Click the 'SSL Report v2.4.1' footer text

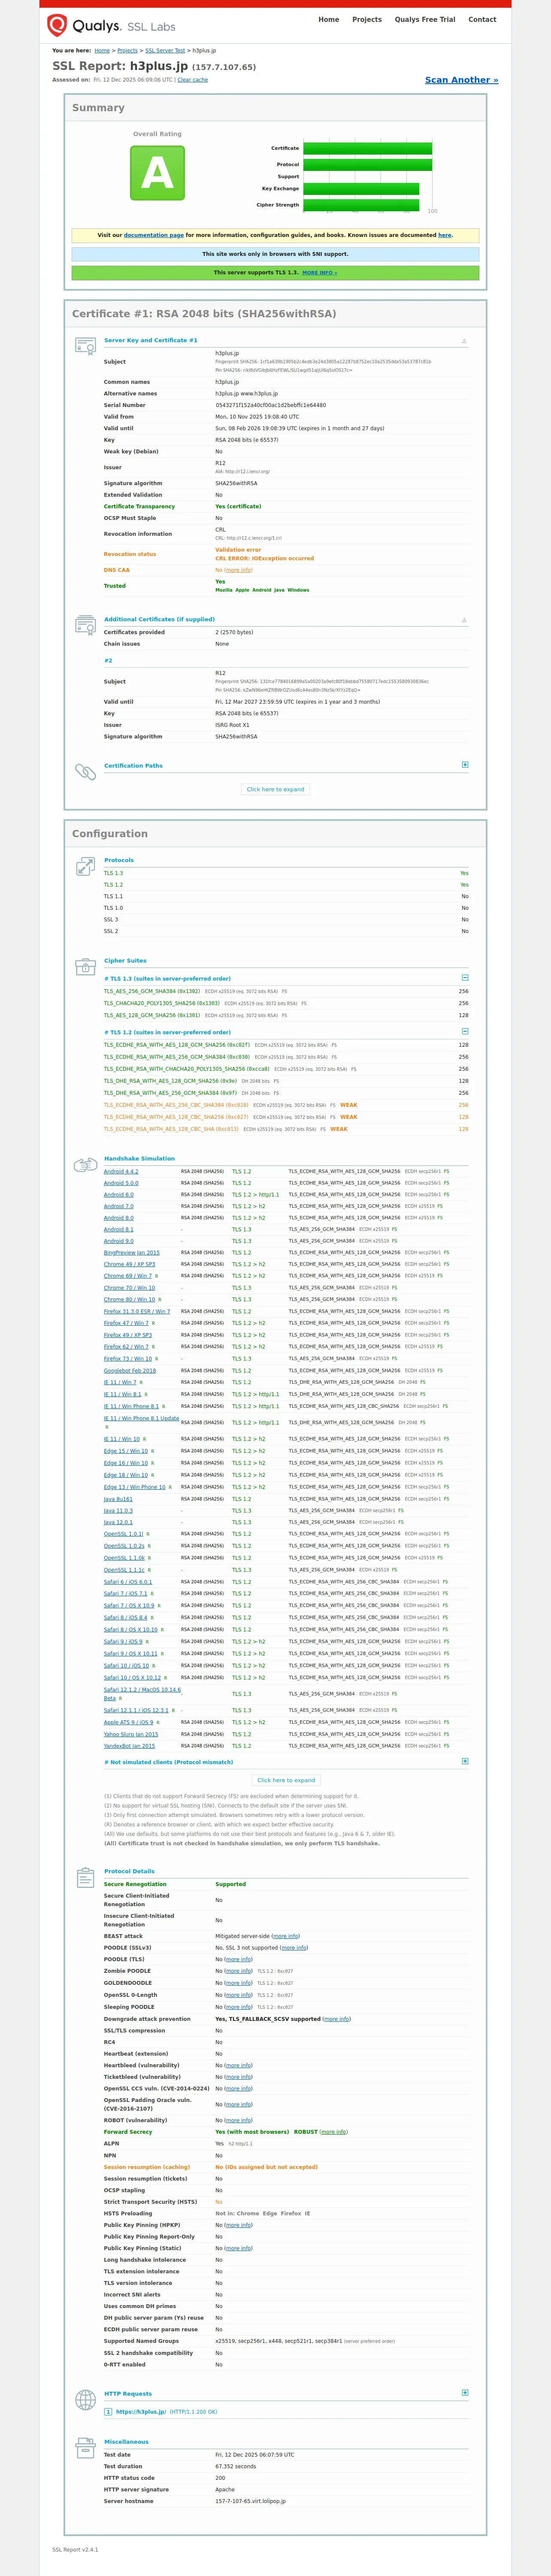[x=75, y=2549]
